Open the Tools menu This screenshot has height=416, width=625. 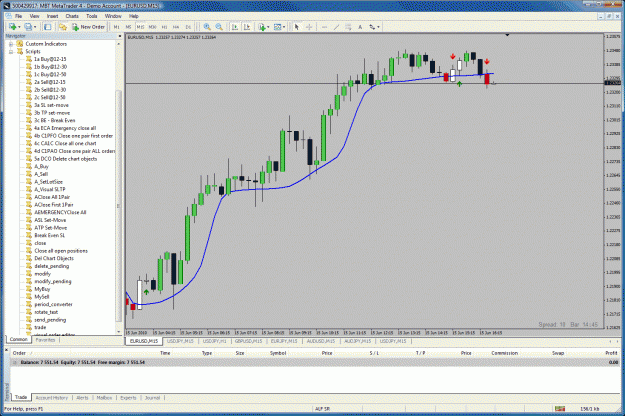click(92, 16)
